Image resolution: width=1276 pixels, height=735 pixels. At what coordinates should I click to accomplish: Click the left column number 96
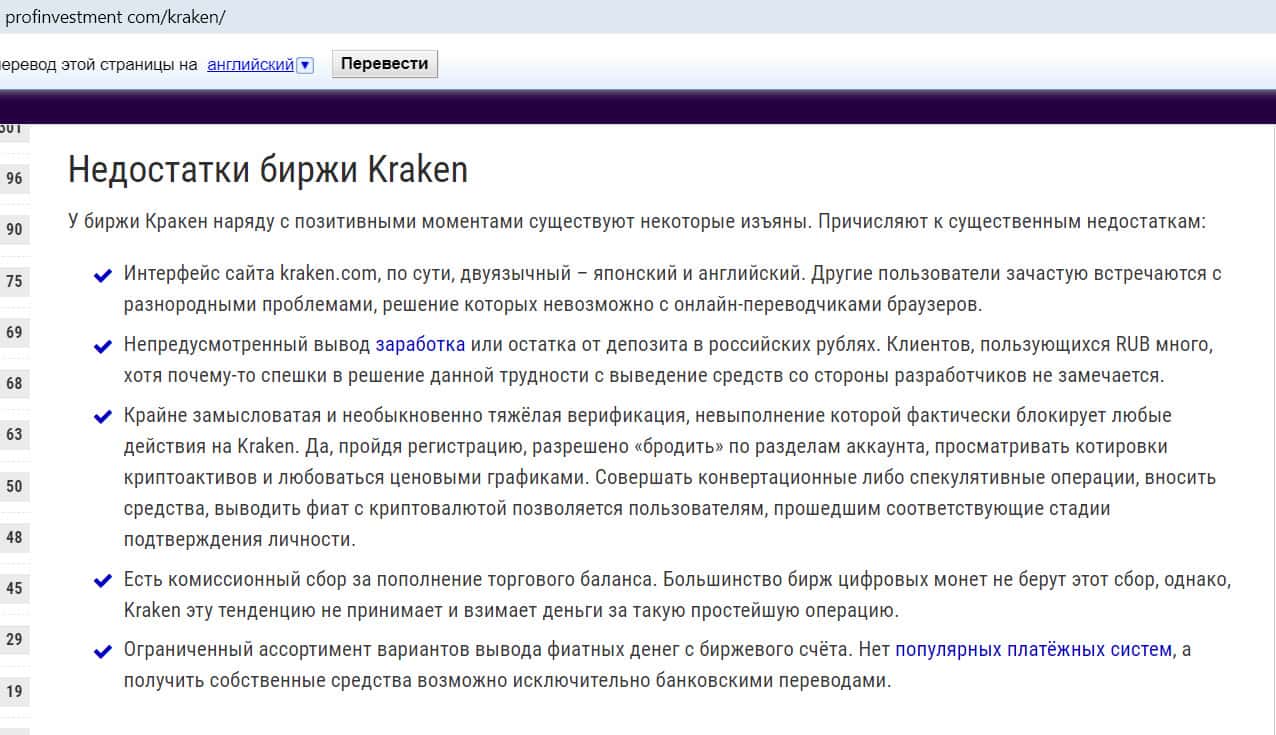[x=14, y=178]
